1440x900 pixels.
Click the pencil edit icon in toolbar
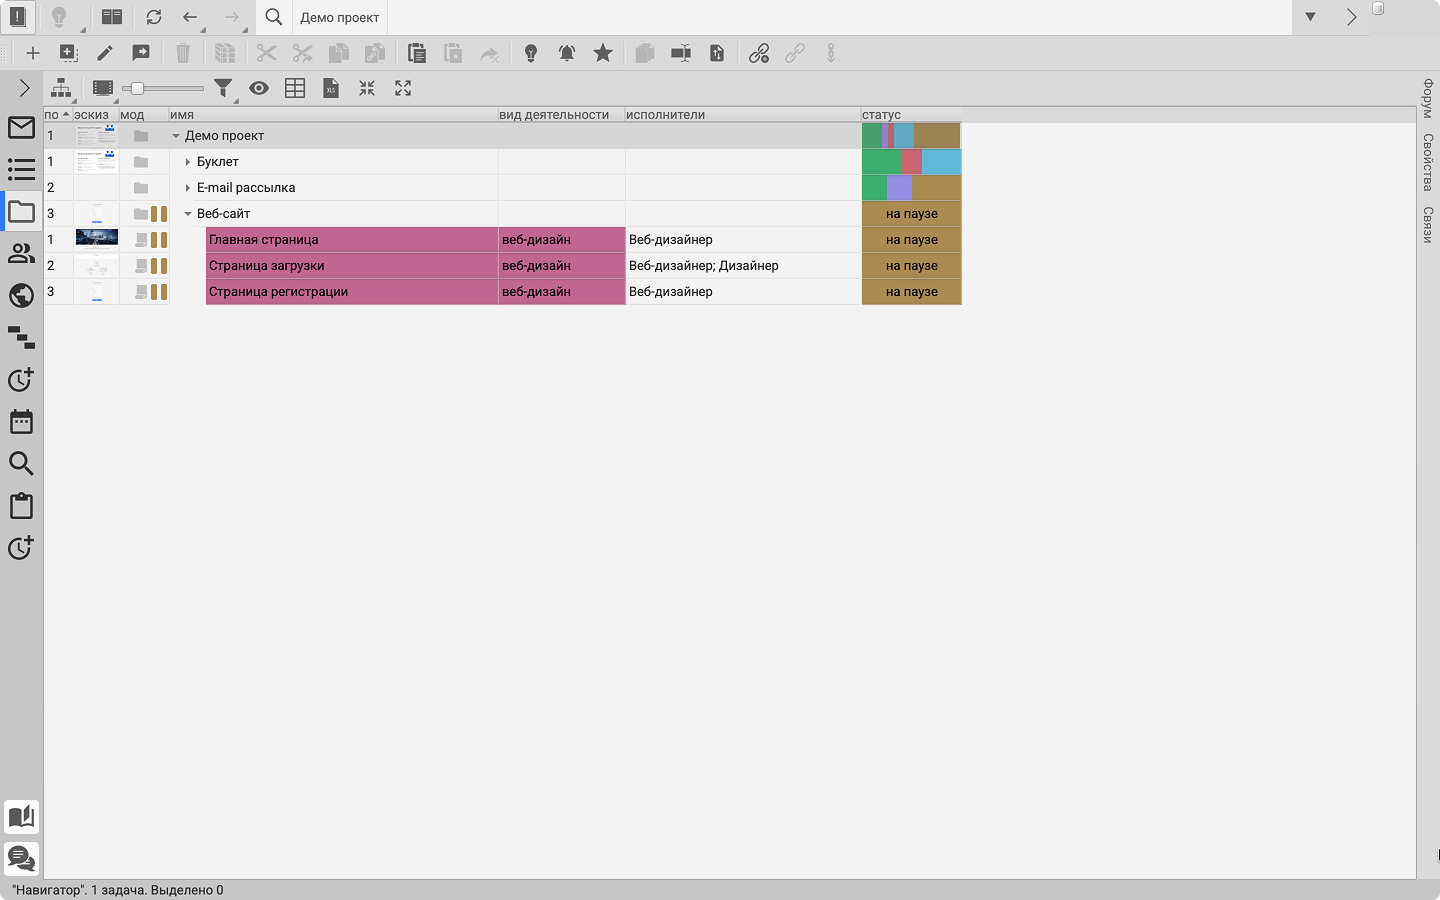(104, 54)
